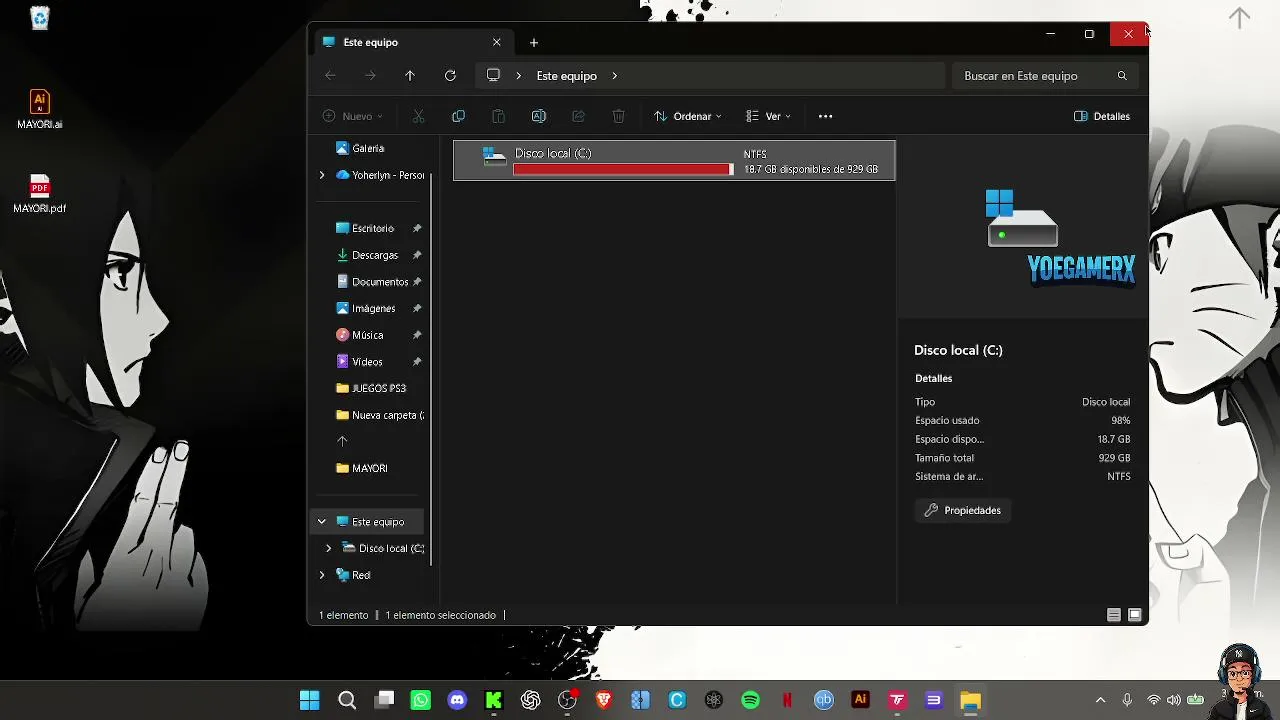Collapse the Este equipo tree node
Image resolution: width=1280 pixels, height=720 pixels.
point(322,522)
